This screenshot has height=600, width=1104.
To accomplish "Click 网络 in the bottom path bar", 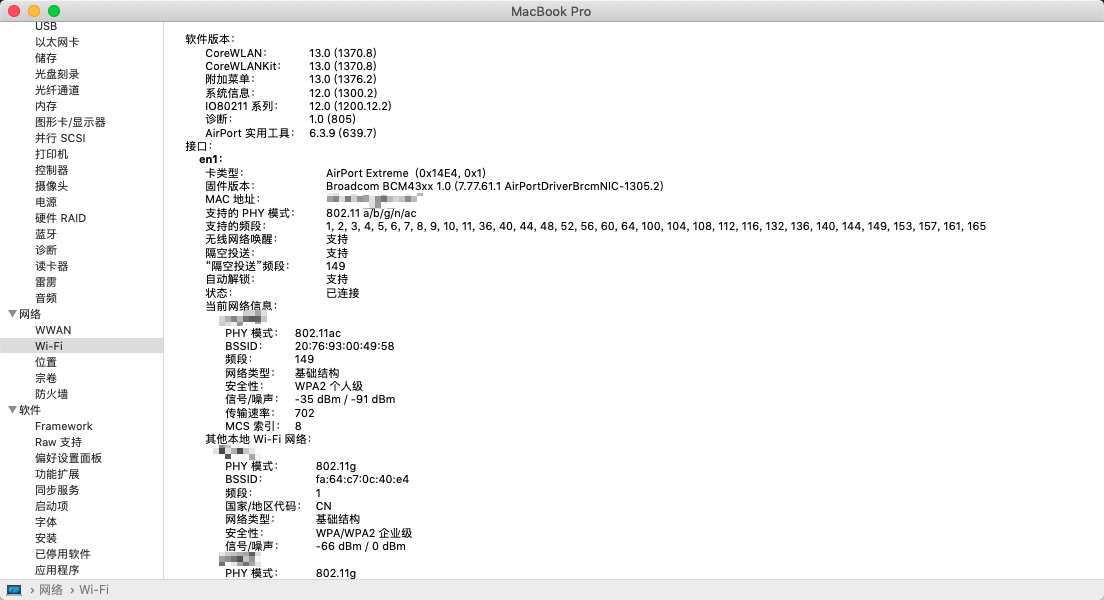I will click(51, 590).
